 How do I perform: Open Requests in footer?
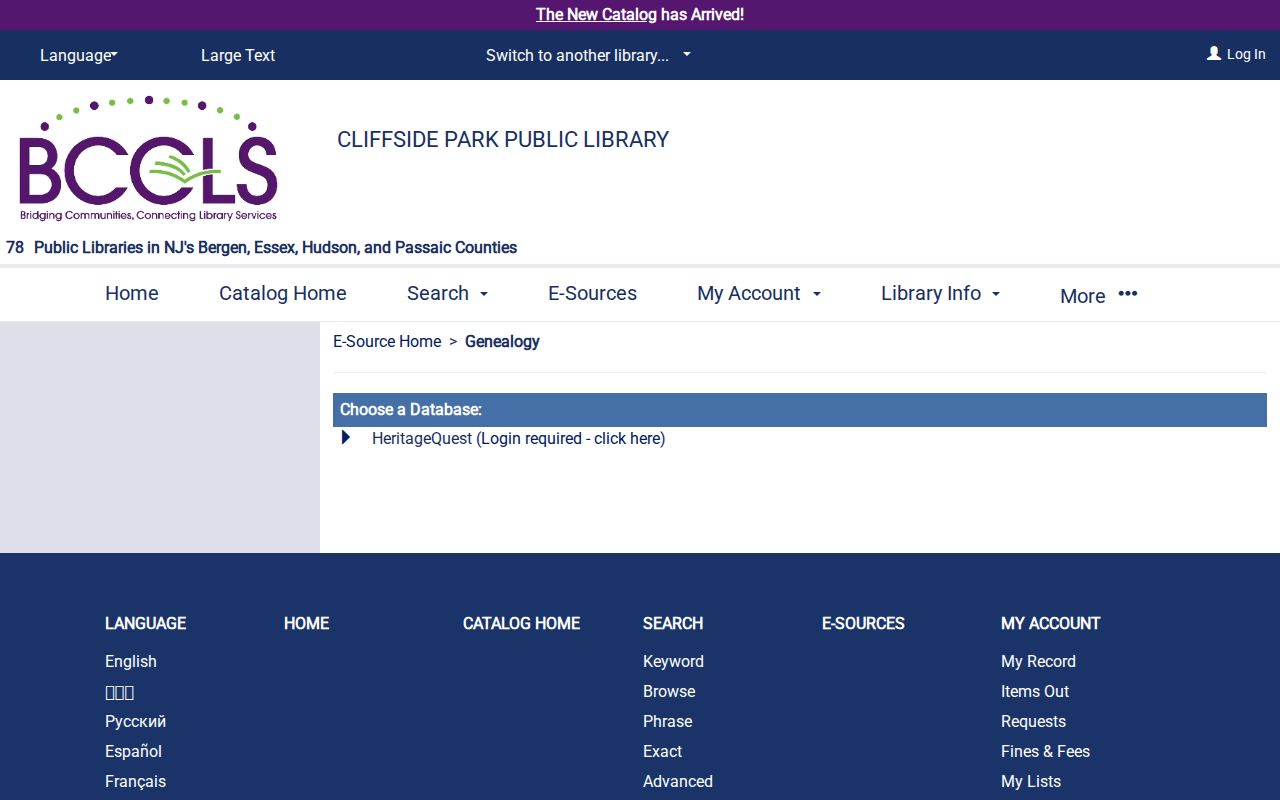pyautogui.click(x=1033, y=721)
